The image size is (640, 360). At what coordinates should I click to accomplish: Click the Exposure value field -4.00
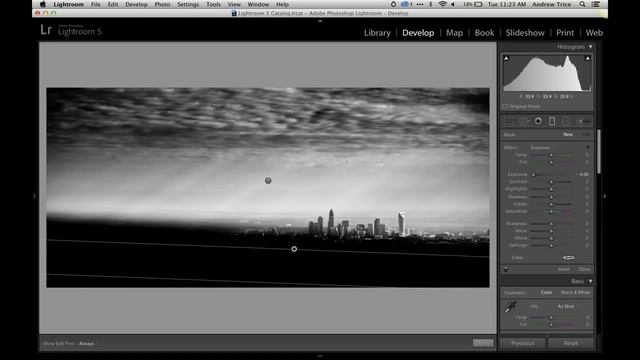(x=584, y=174)
